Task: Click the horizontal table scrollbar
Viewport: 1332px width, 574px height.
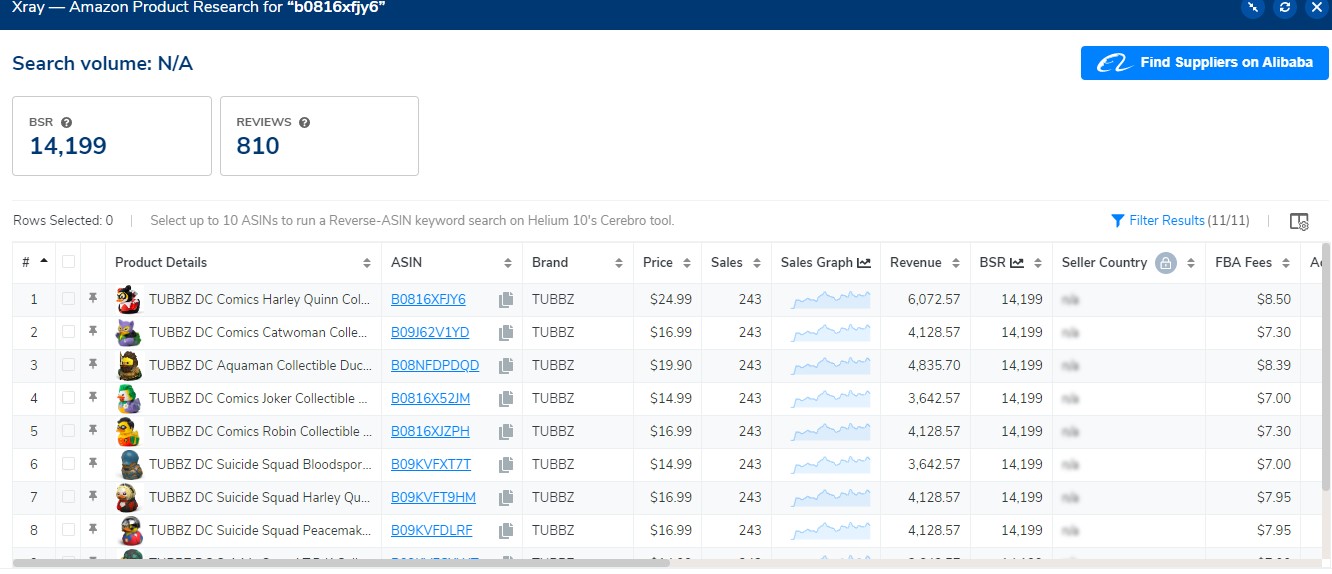Action: [x=342, y=563]
